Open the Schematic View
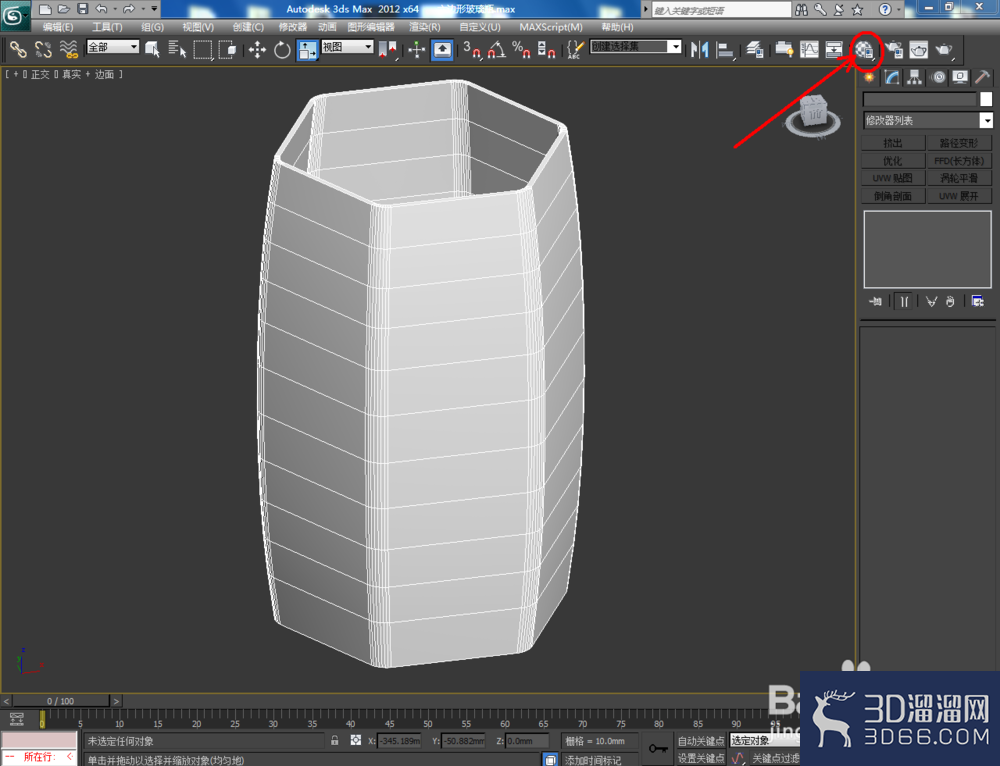Viewport: 1000px width, 766px height. coord(834,49)
